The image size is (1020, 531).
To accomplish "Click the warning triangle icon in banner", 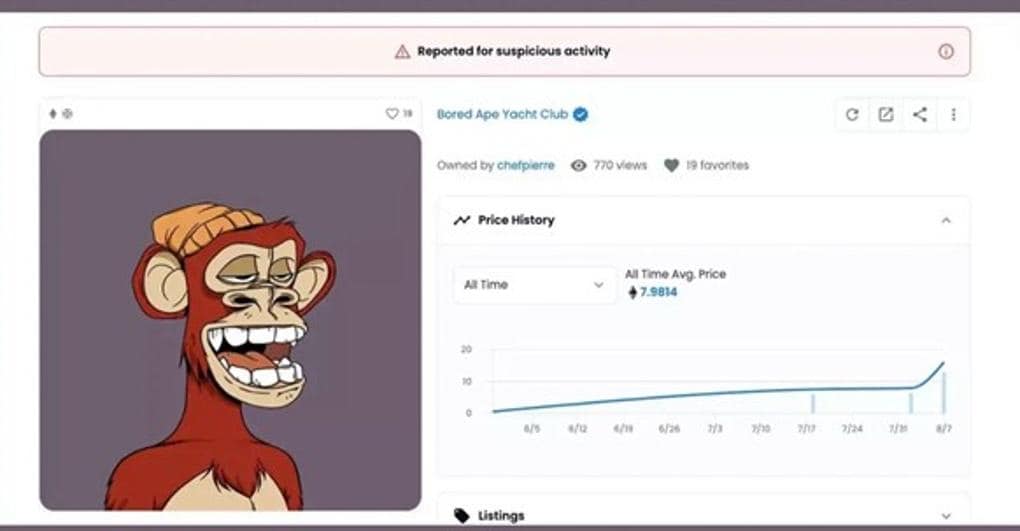I will point(403,51).
